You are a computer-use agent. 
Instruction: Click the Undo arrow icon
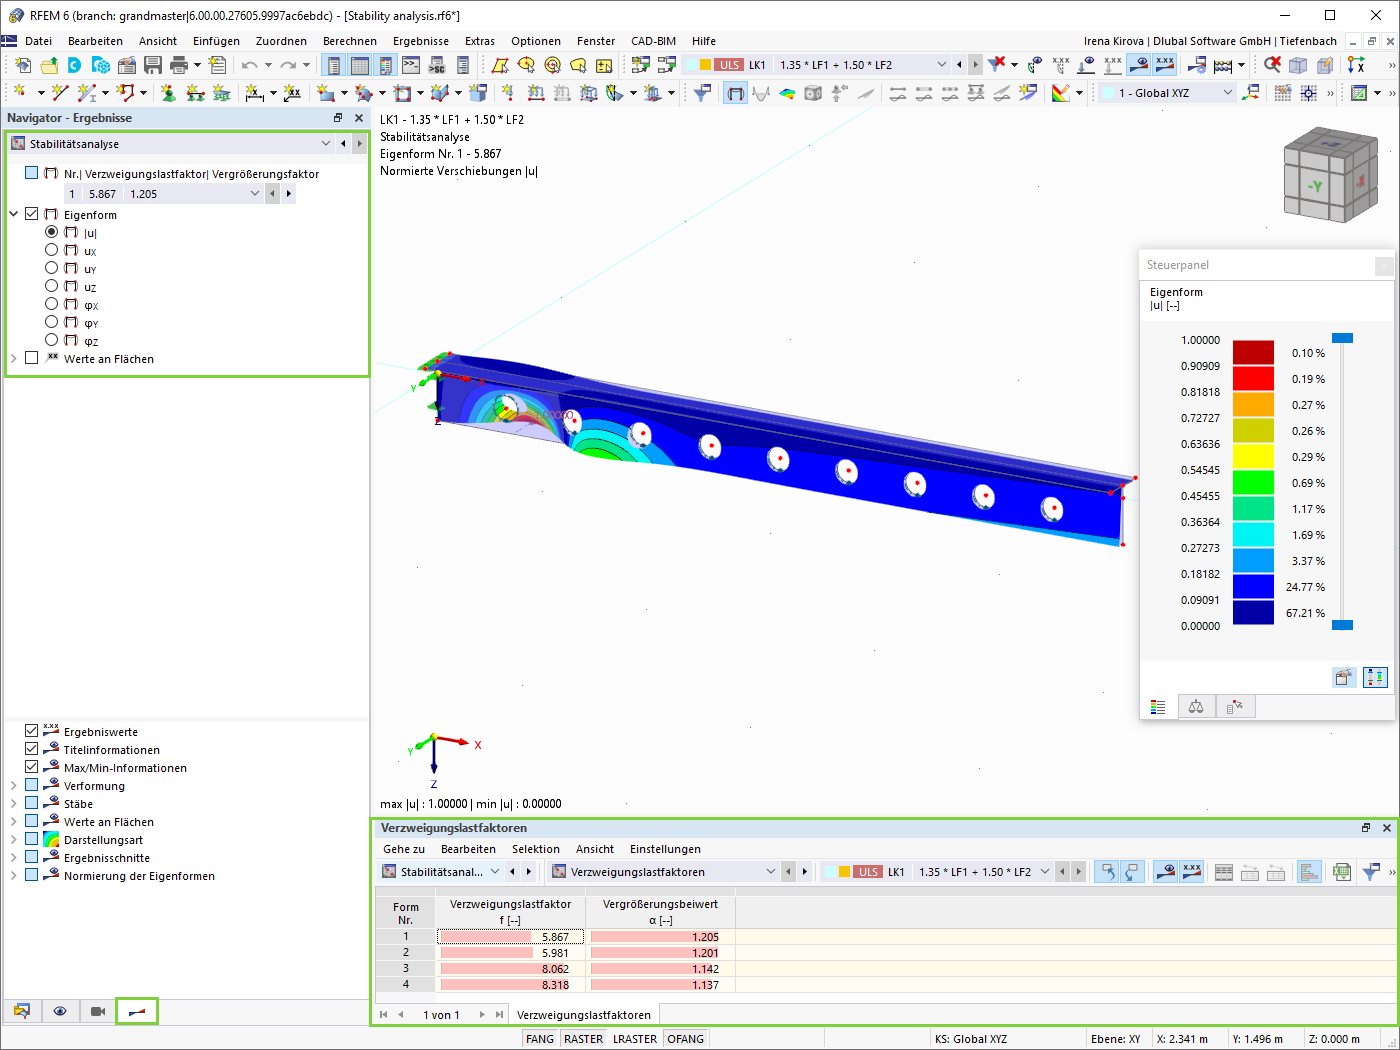(250, 65)
